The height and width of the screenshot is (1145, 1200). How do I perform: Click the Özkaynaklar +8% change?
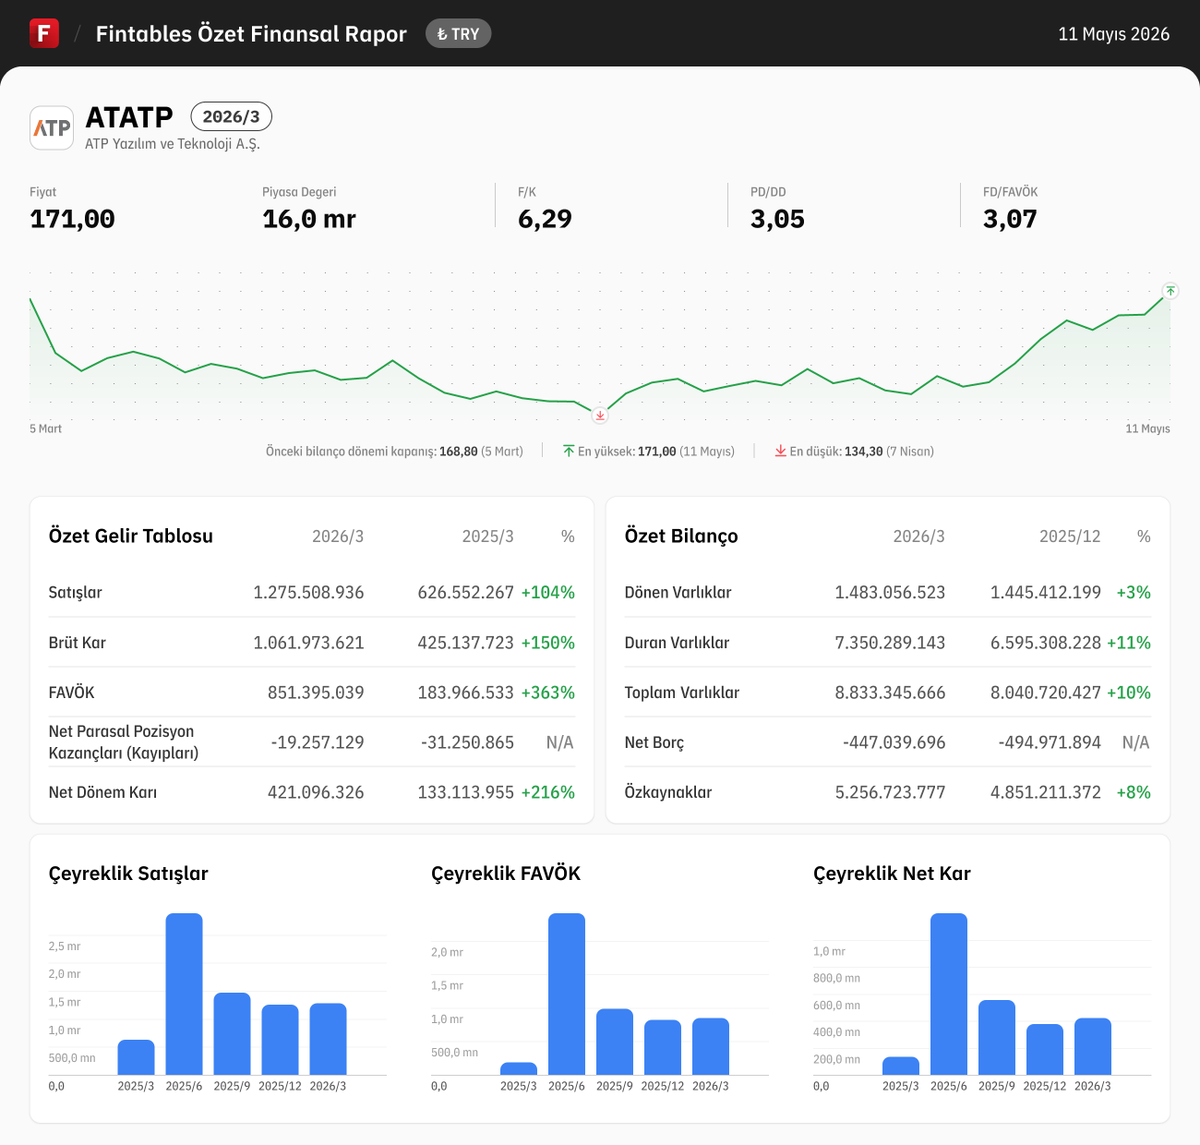pyautogui.click(x=1134, y=792)
